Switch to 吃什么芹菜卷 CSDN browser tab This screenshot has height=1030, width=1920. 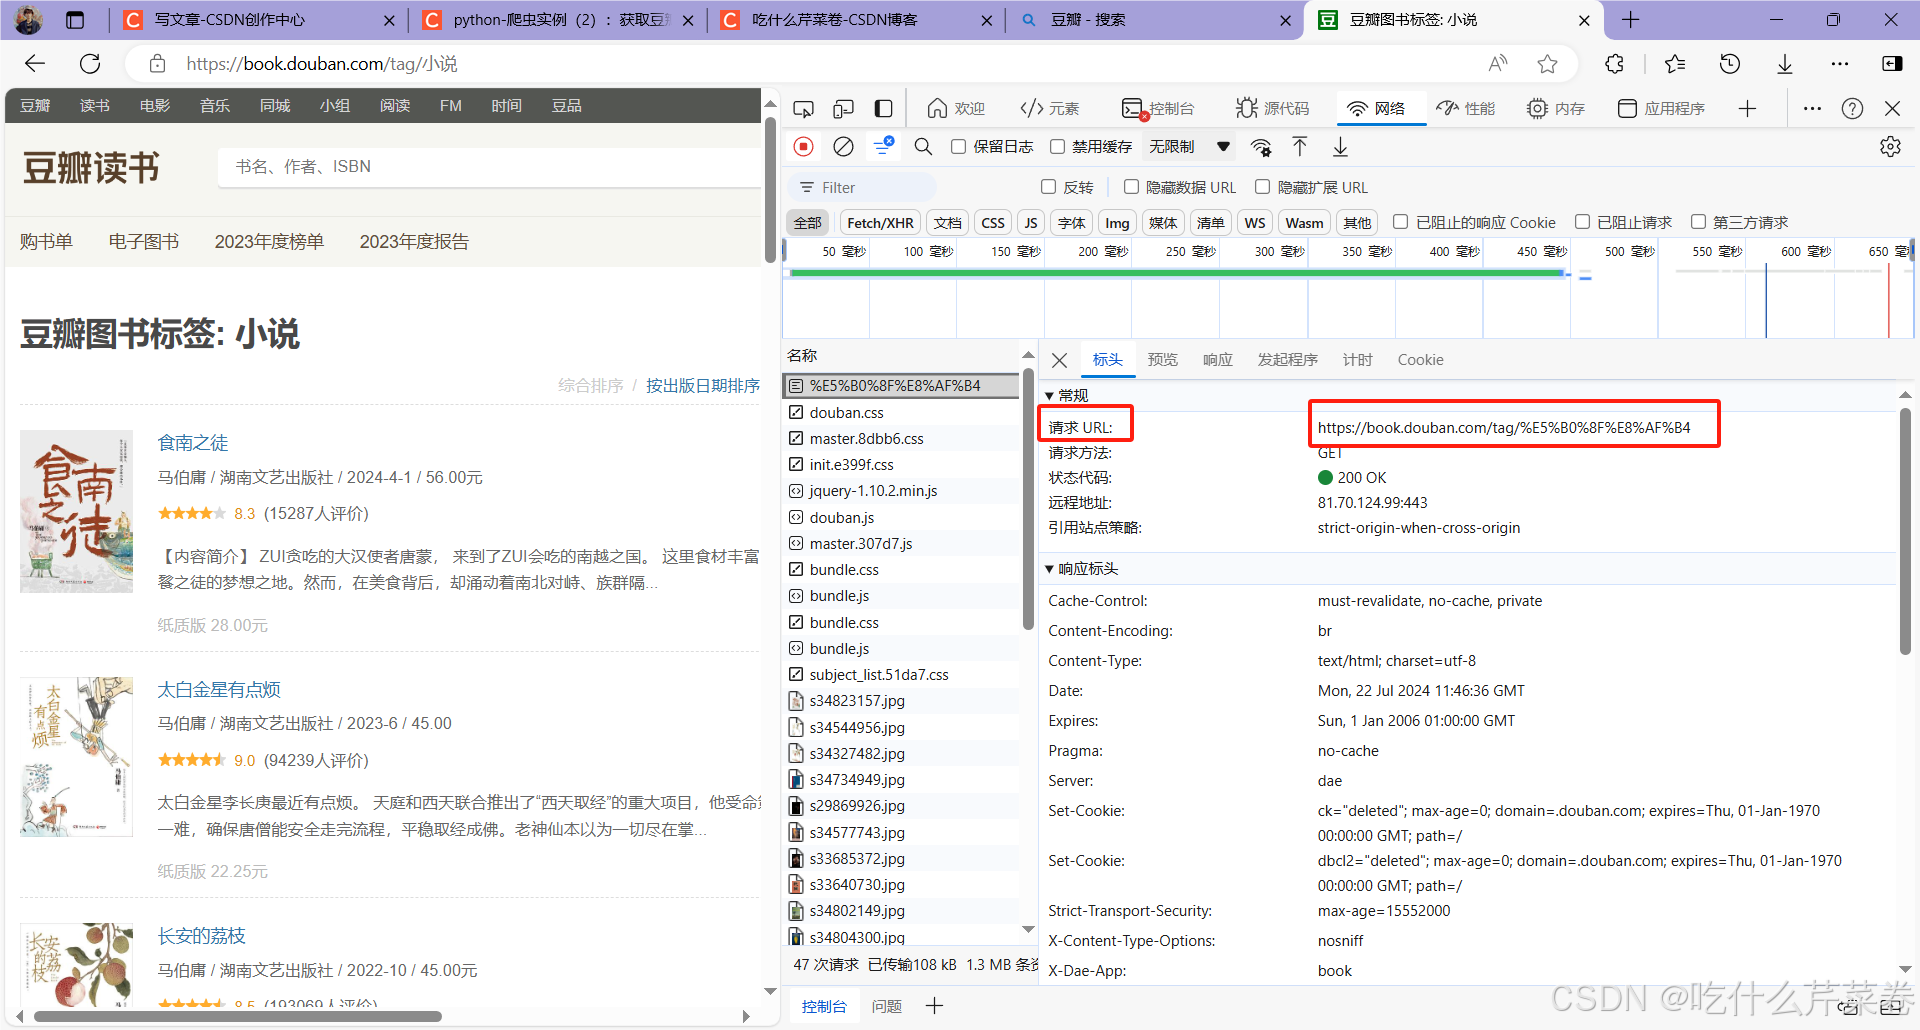pyautogui.click(x=855, y=20)
